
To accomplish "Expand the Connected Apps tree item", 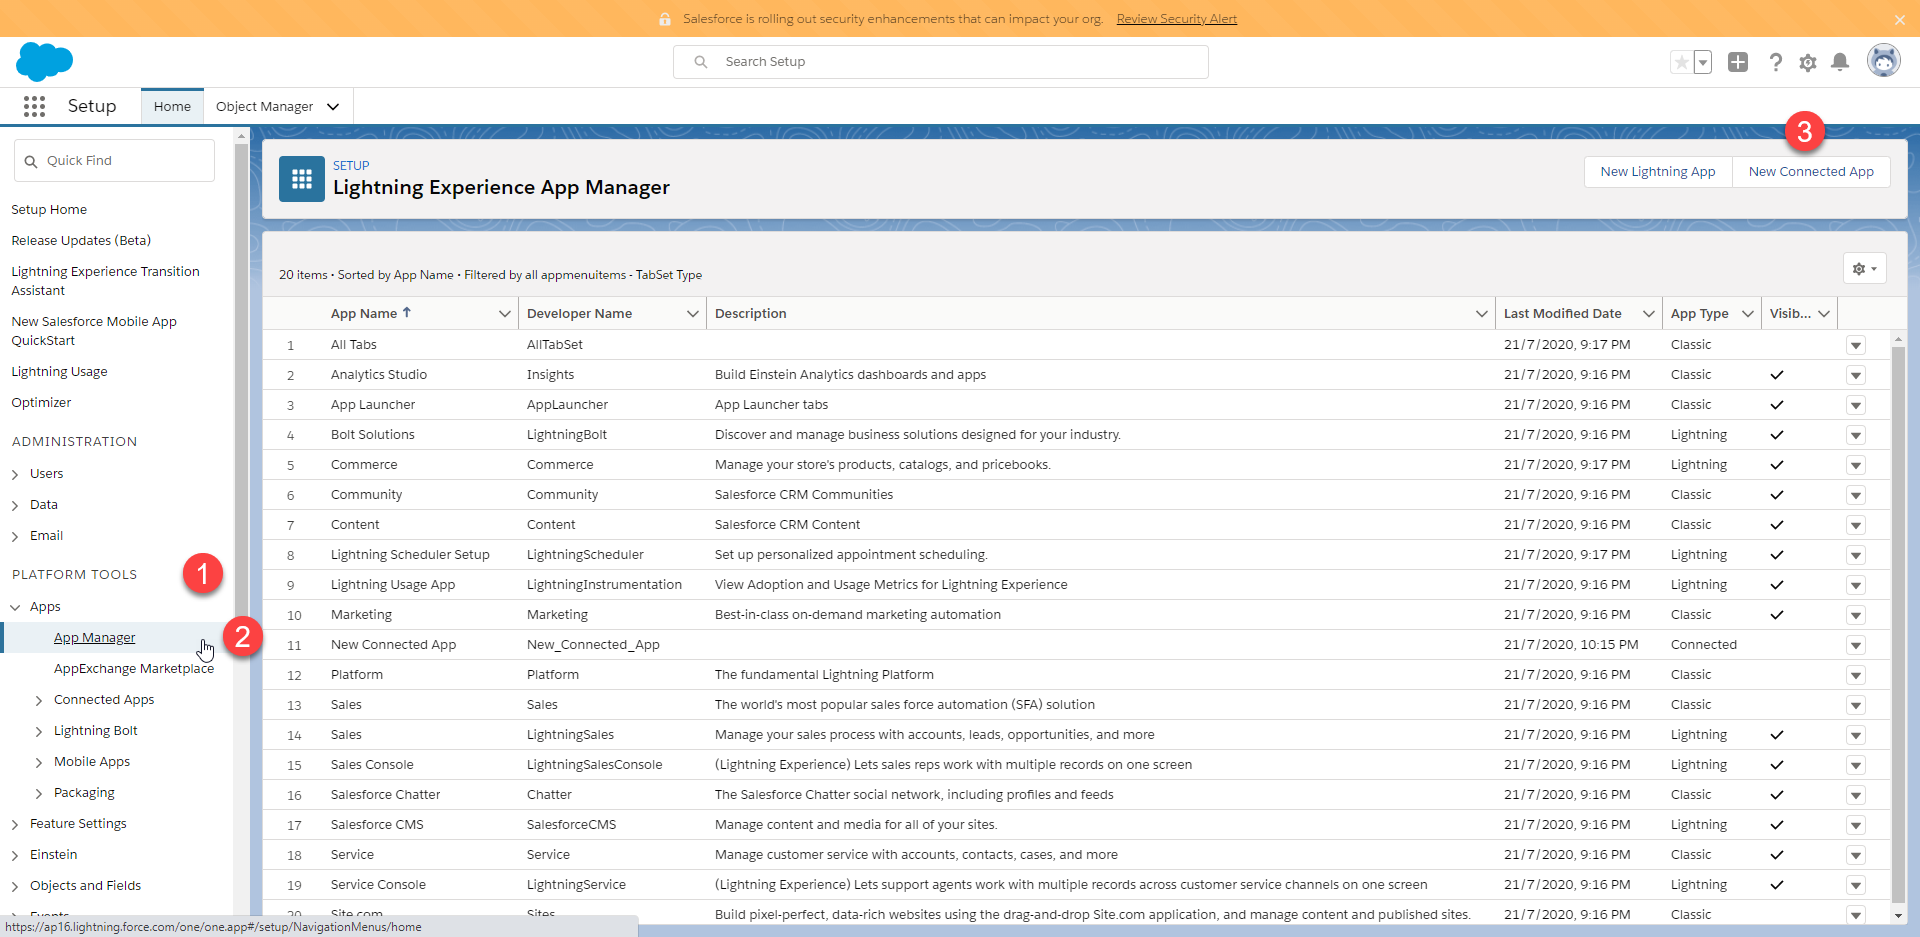I will click(x=39, y=700).
